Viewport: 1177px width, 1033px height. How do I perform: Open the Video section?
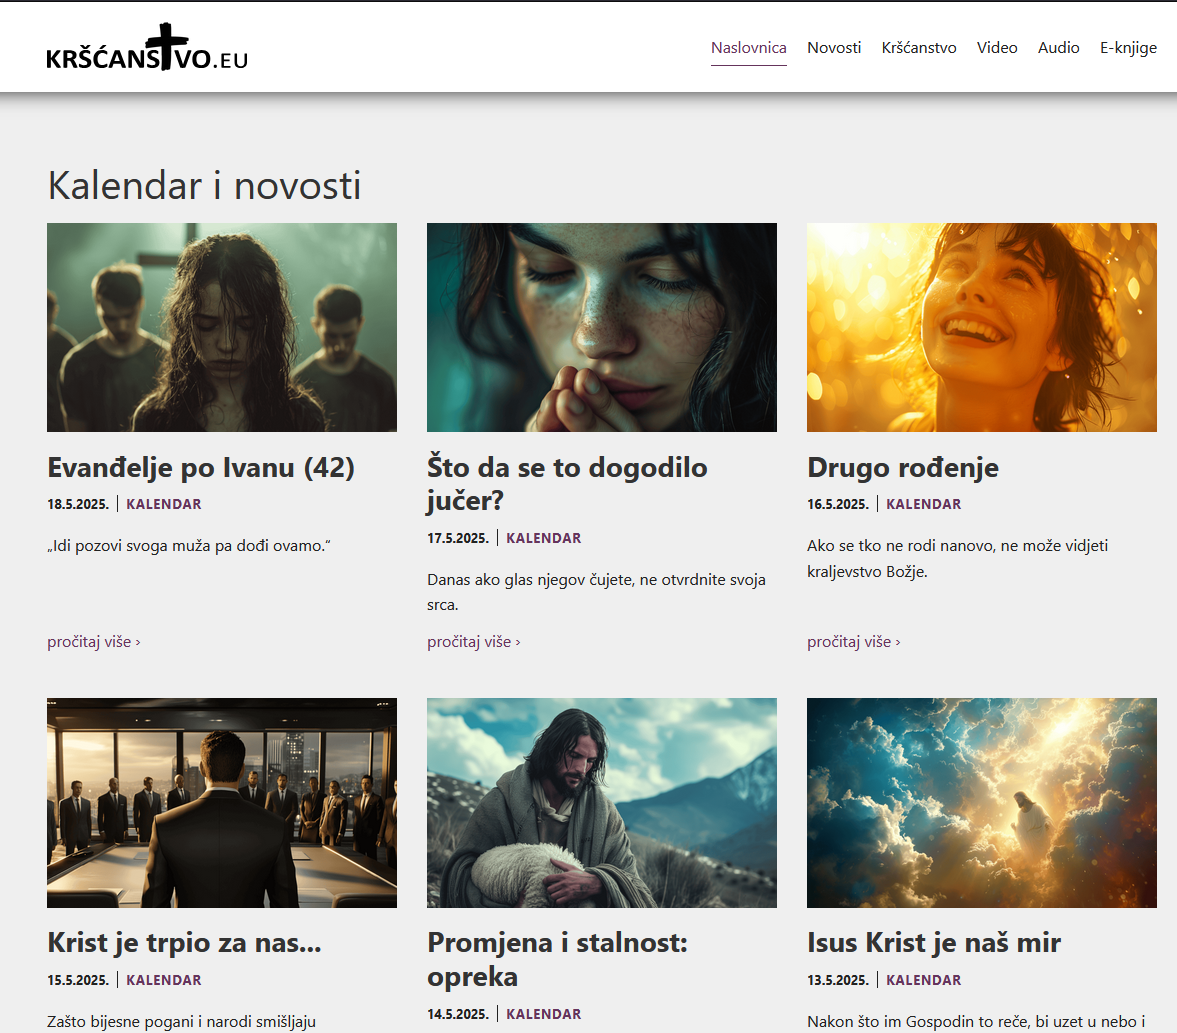coord(997,47)
